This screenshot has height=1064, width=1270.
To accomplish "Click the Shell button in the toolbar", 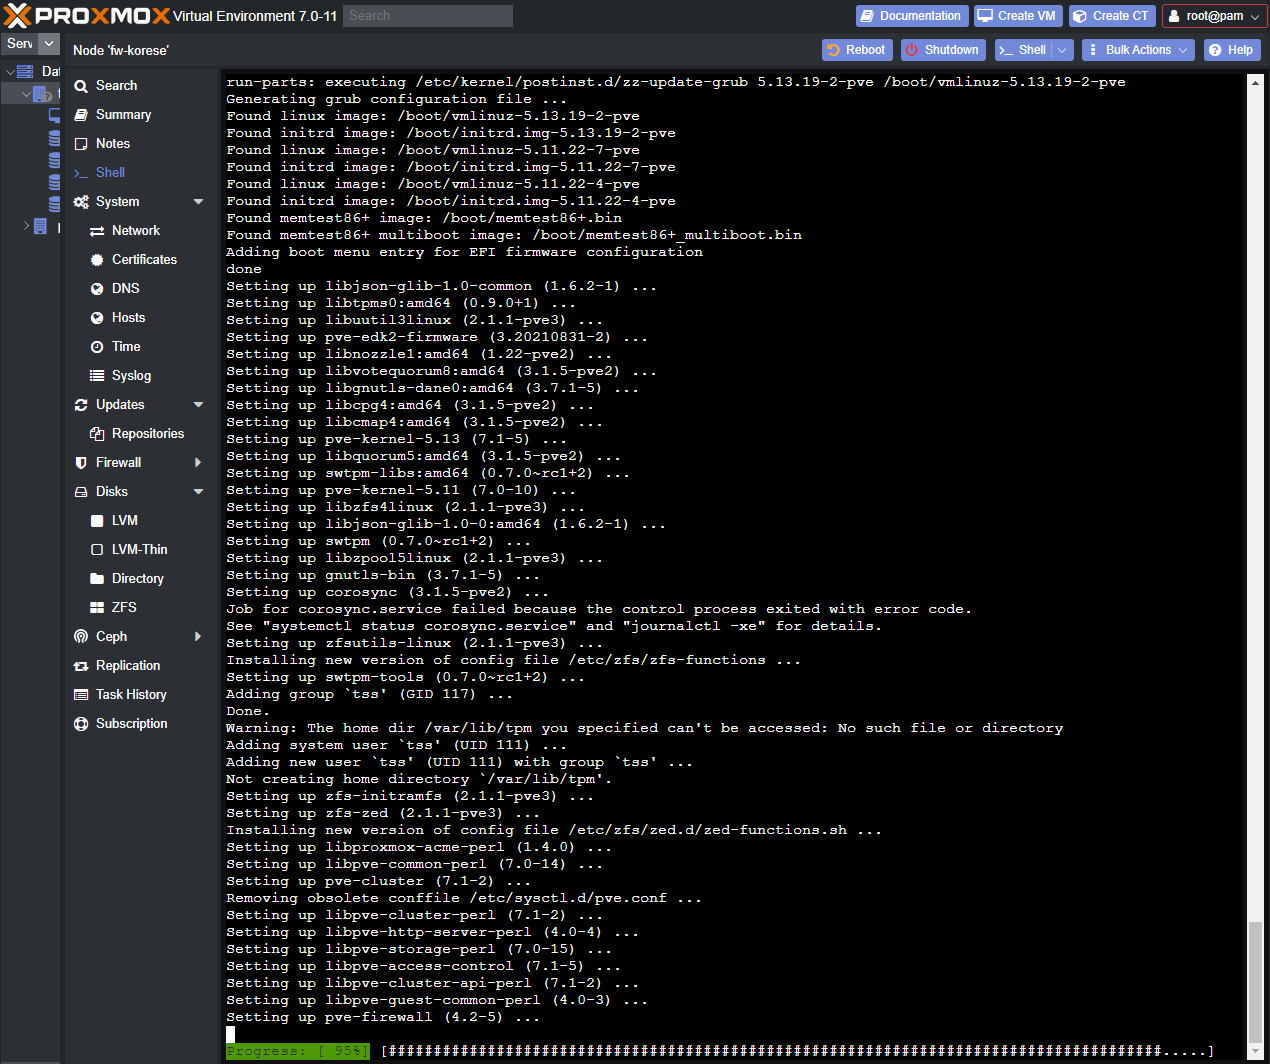I will click(x=1023, y=50).
